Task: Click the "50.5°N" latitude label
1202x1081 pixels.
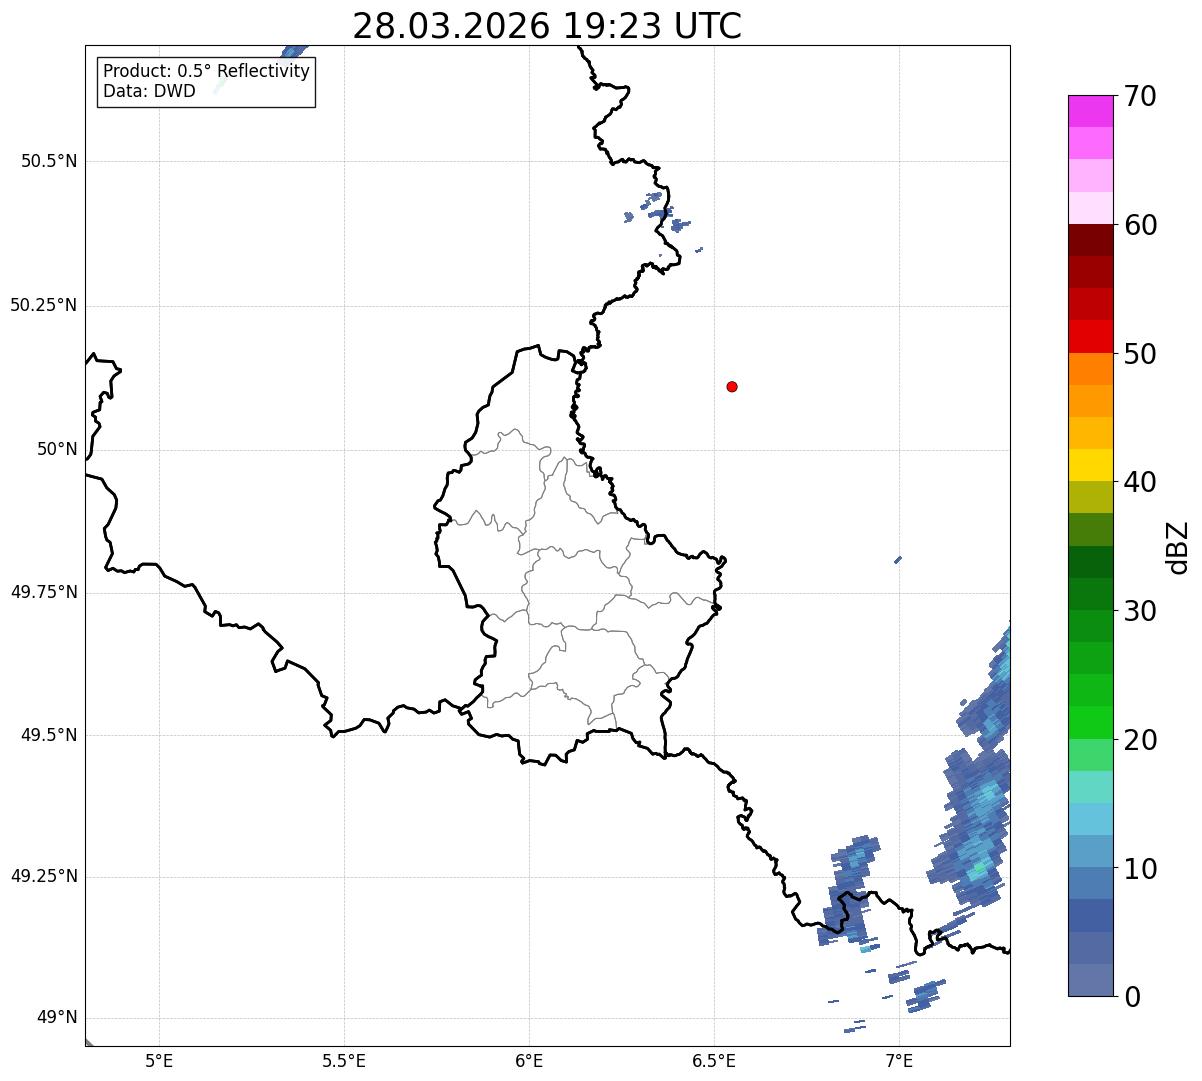Action: pos(49,161)
